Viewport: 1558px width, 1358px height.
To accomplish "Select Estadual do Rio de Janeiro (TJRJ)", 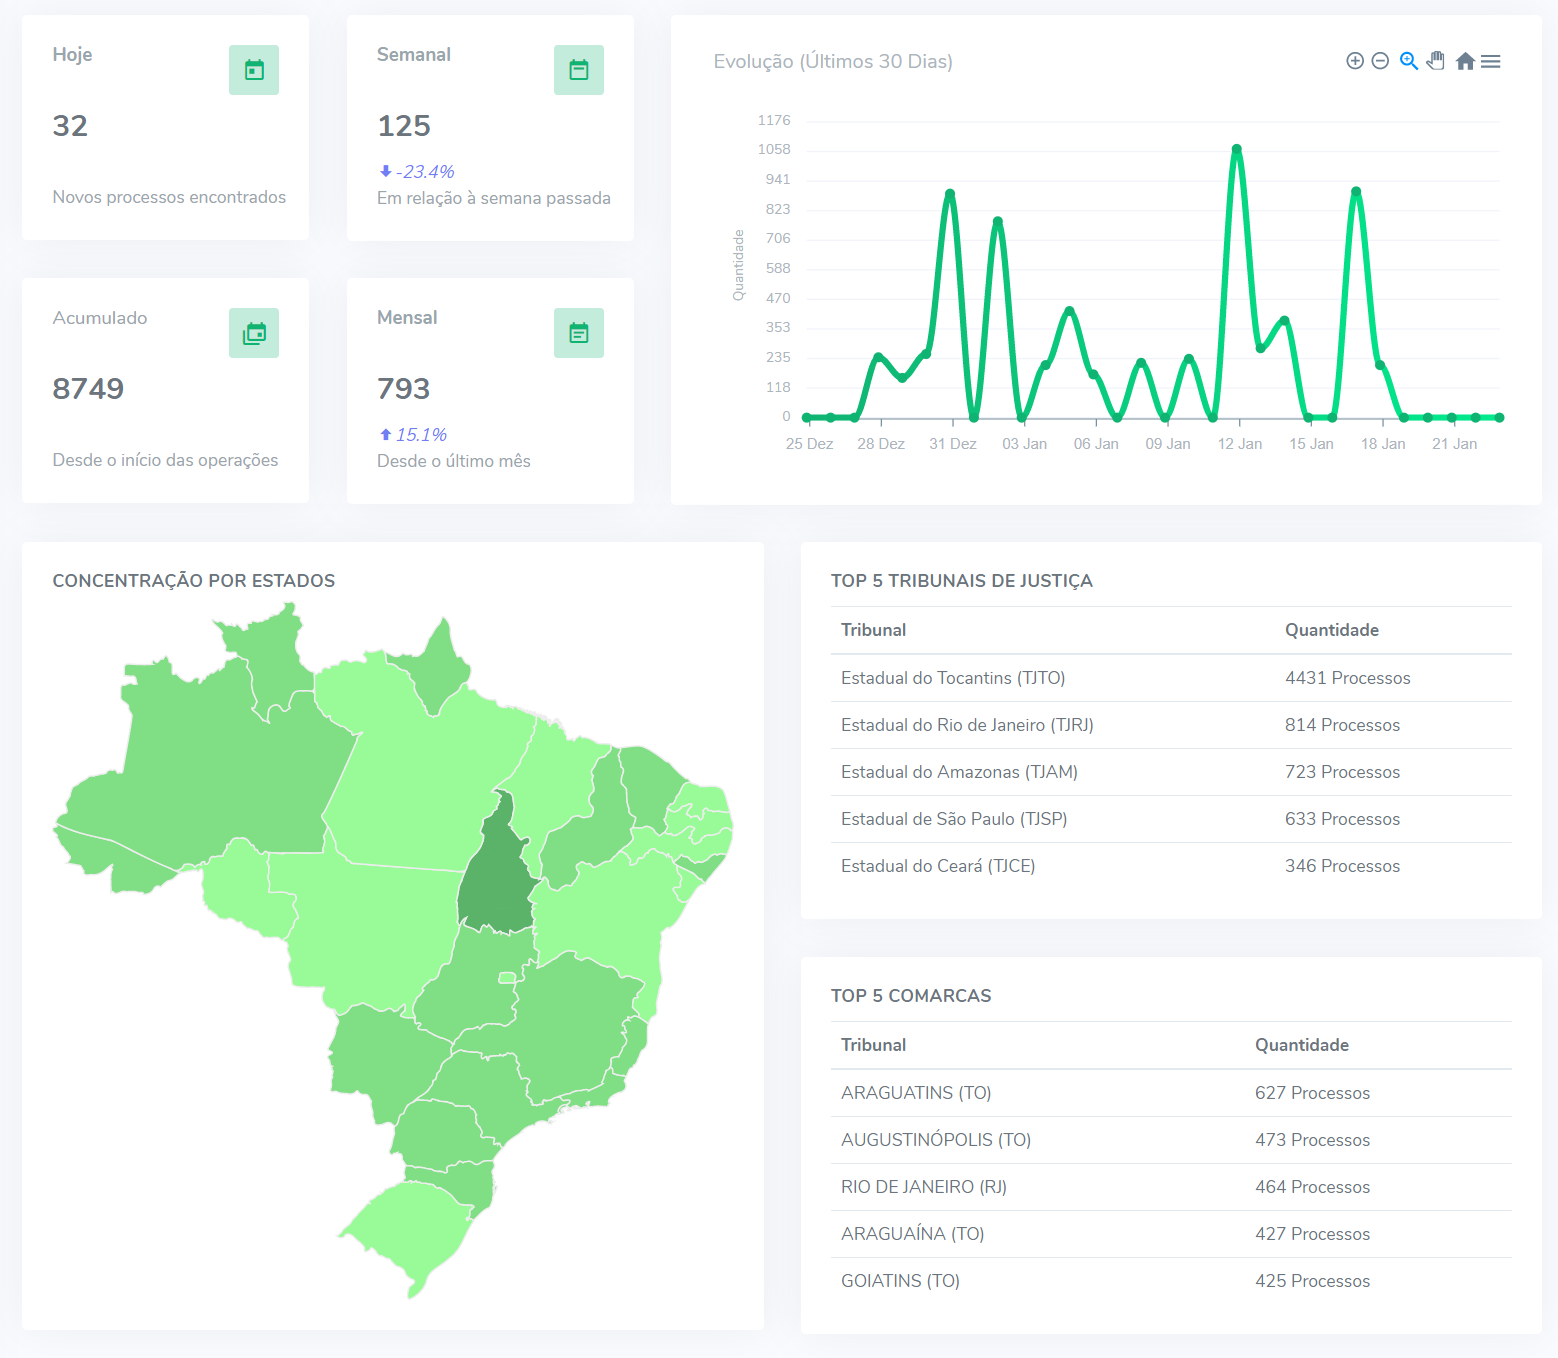I will (966, 725).
